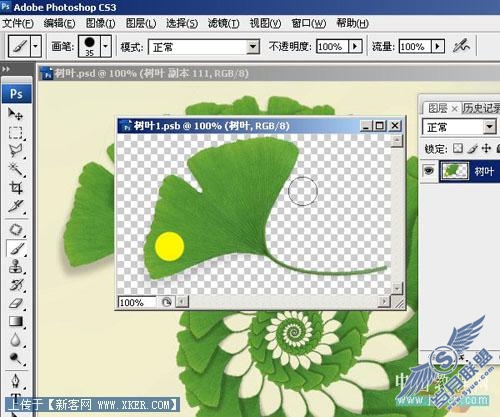Click the status bar icon beside zoom

166,302
